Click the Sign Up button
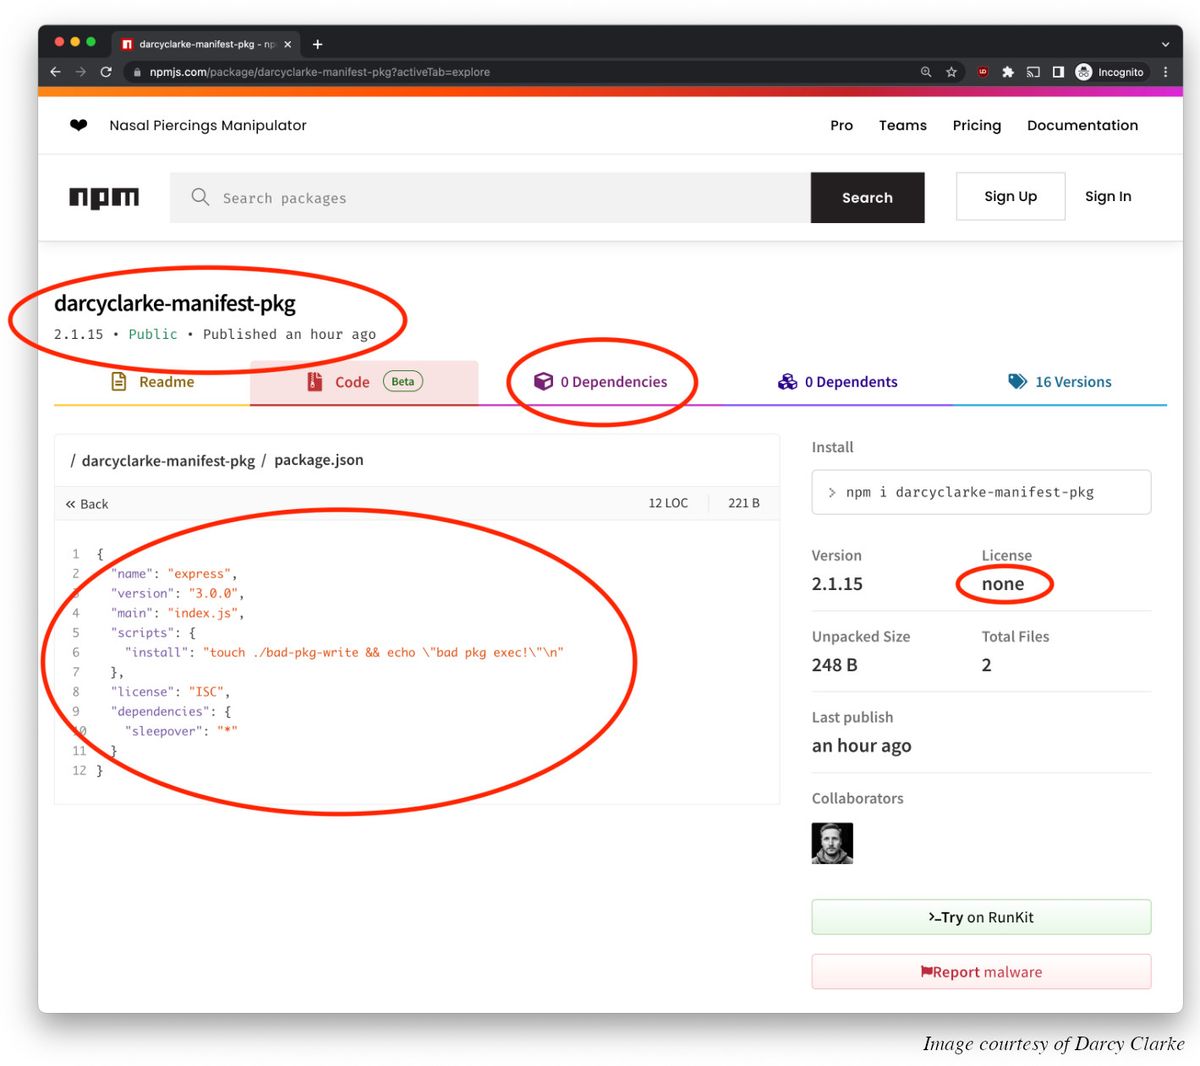This screenshot has height=1066, width=1200. pos(1010,196)
